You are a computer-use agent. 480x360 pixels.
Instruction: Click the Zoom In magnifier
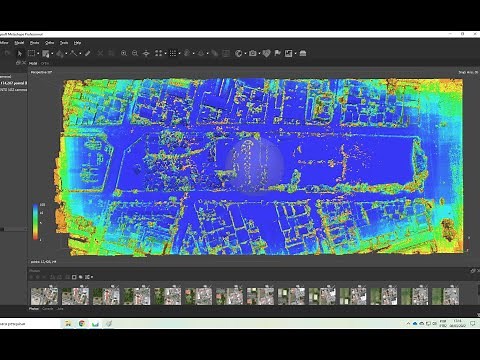[x=124, y=53]
